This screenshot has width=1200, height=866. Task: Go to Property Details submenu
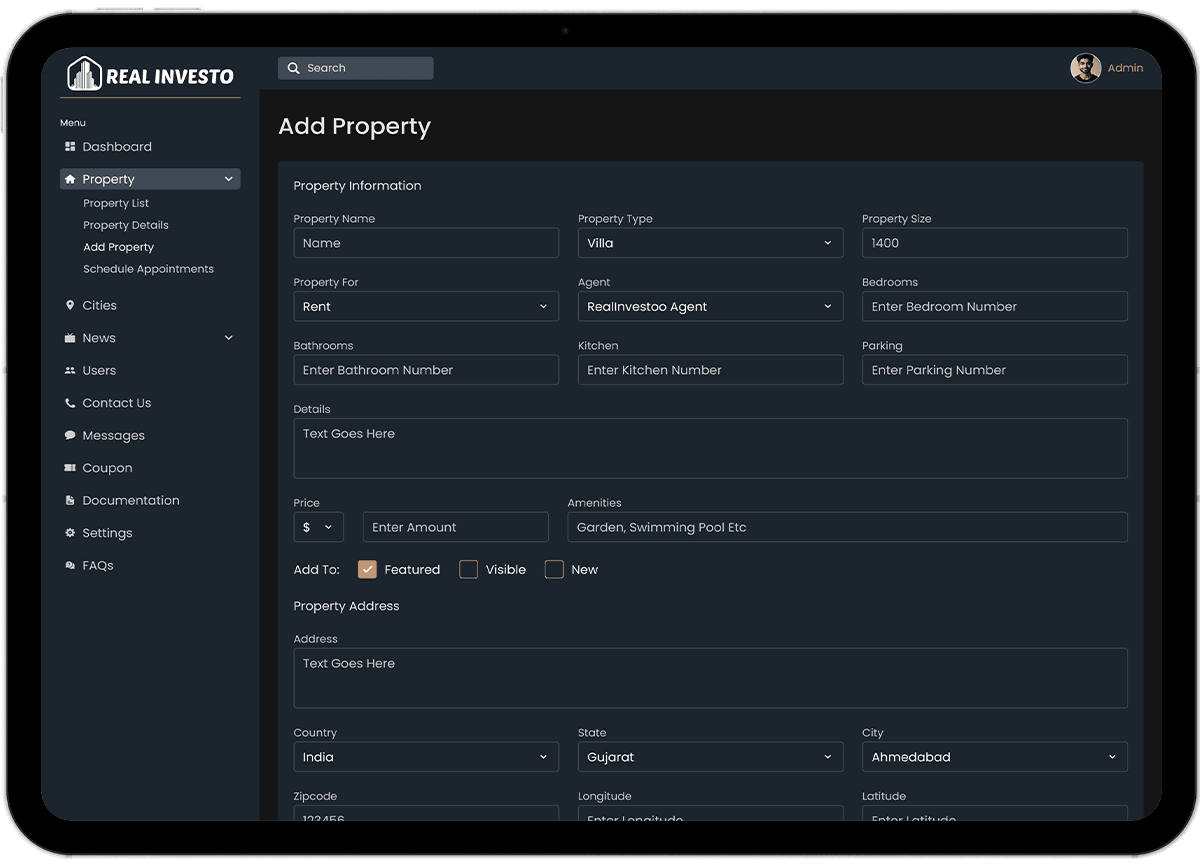tap(126, 225)
